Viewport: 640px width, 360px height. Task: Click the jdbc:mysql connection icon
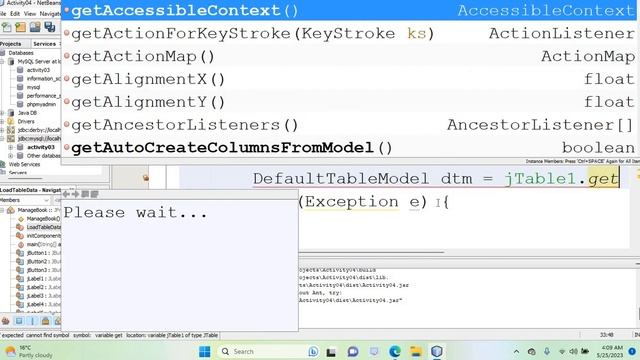coord(11,138)
